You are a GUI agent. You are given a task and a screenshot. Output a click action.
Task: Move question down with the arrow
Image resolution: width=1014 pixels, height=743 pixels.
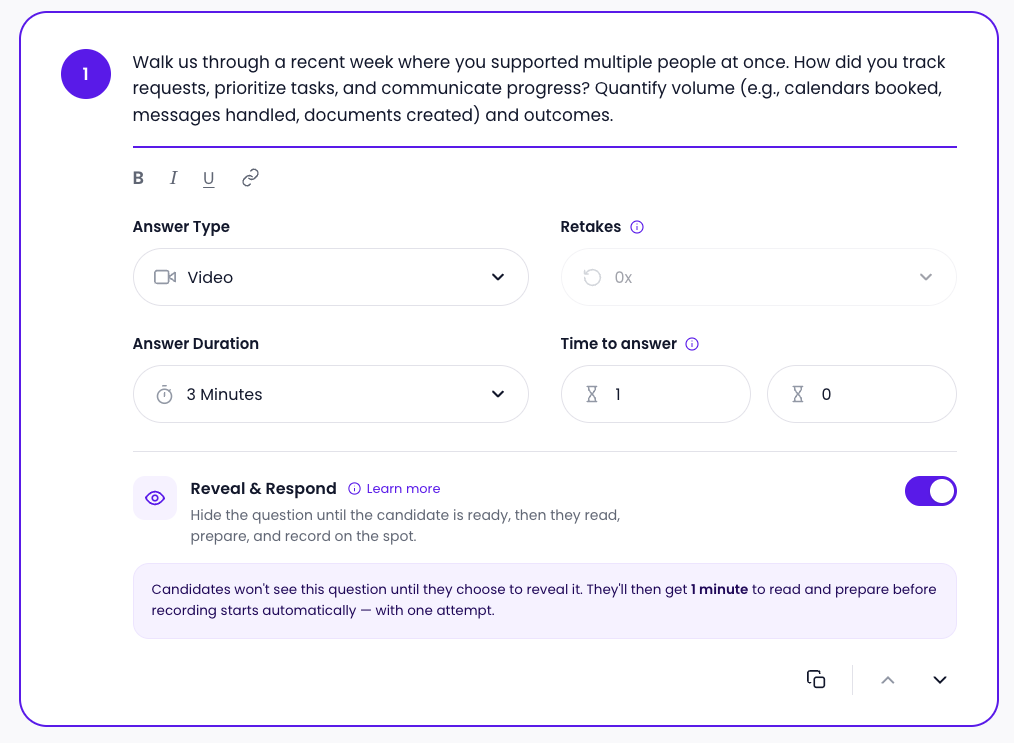[940, 680]
